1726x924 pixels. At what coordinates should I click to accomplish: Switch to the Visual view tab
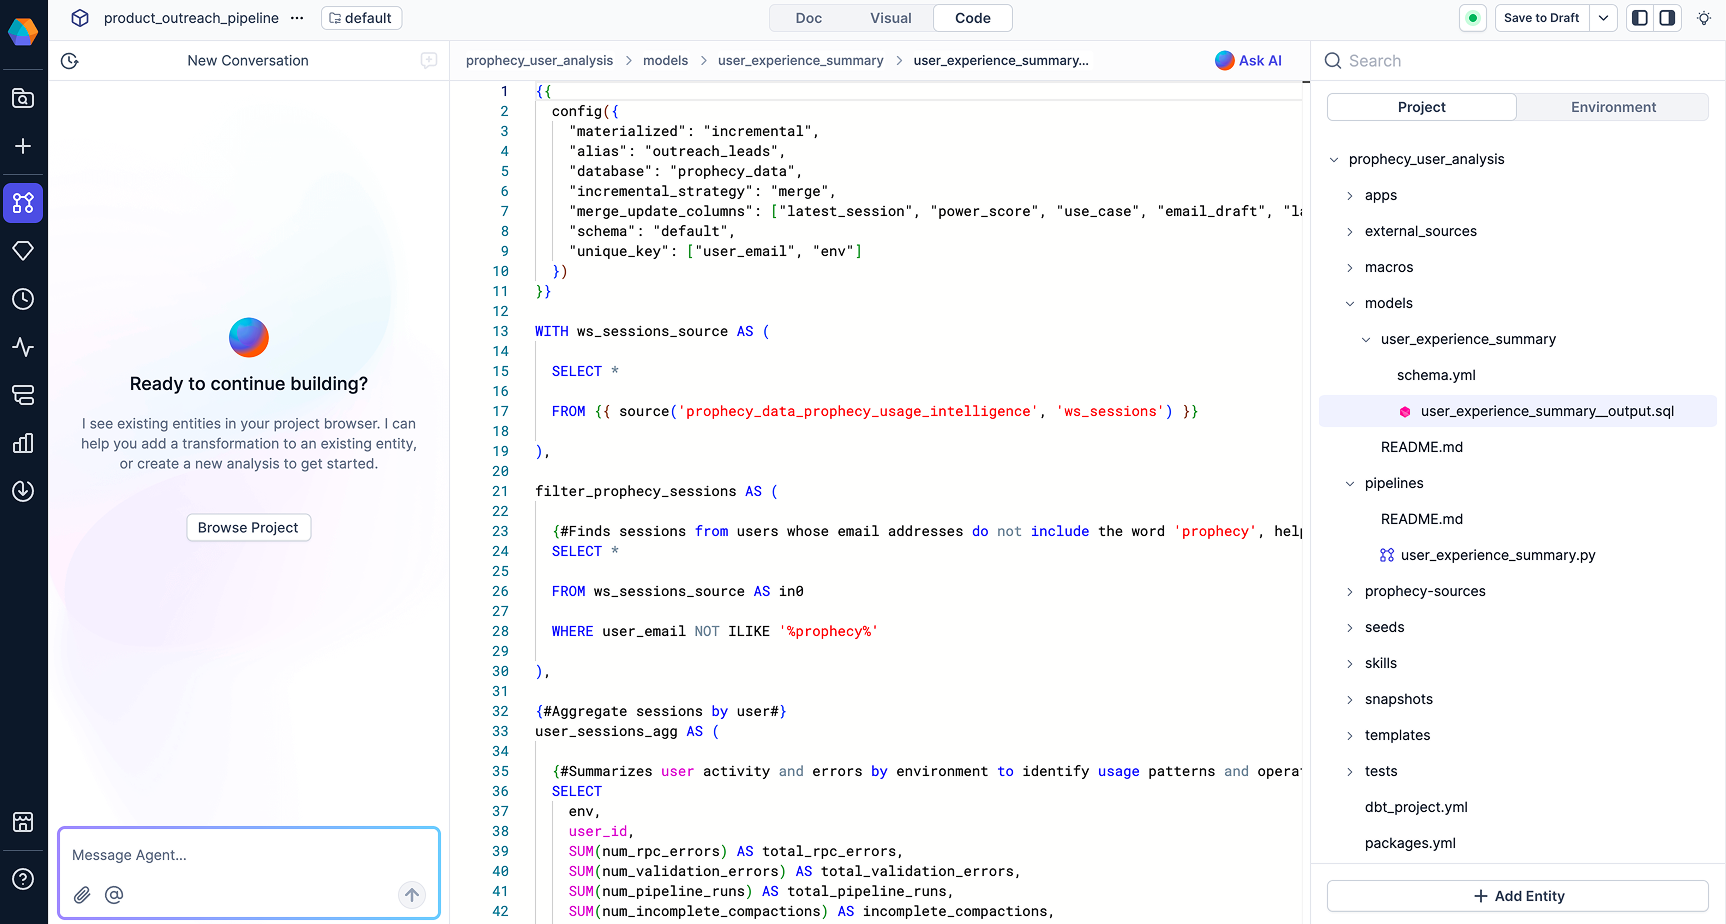[x=891, y=18]
